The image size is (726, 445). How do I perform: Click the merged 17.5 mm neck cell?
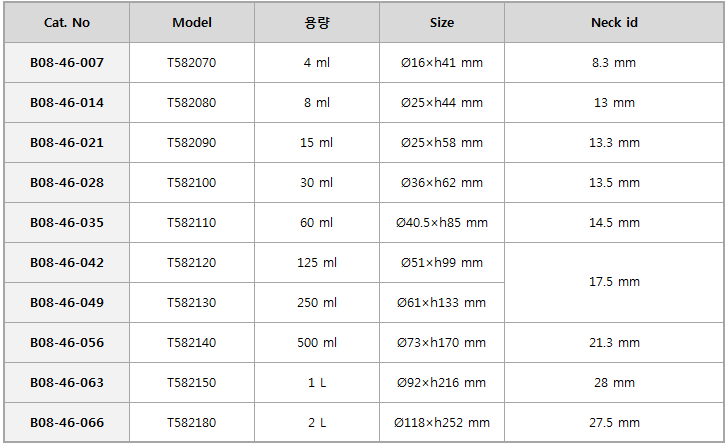coord(614,282)
